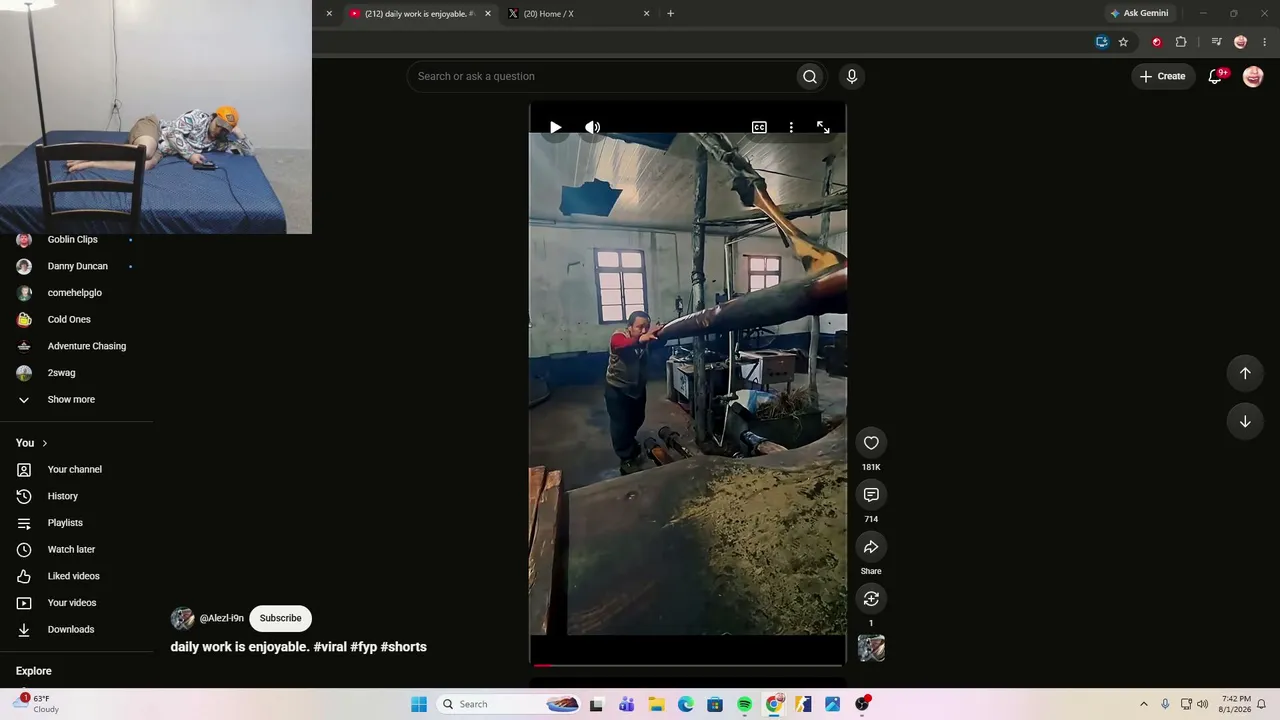Open the Danny Duncan subscription
Image resolution: width=1280 pixels, height=720 pixels.
(x=76, y=266)
